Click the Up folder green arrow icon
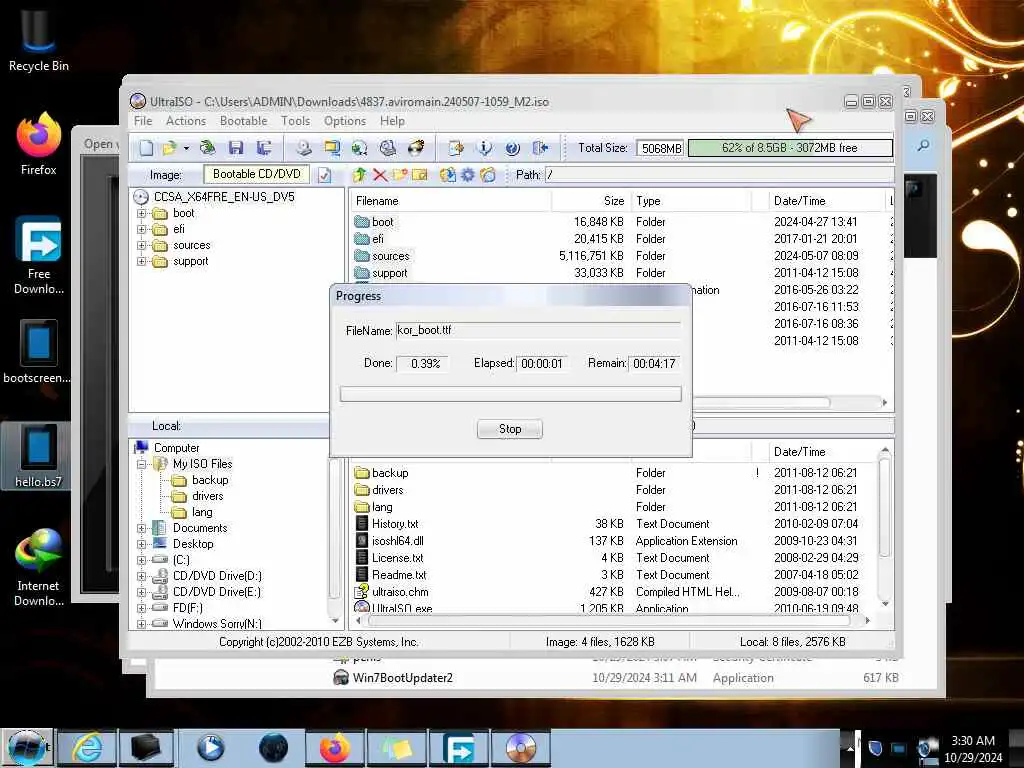Screen dimensions: 1024x768 pos(359,175)
